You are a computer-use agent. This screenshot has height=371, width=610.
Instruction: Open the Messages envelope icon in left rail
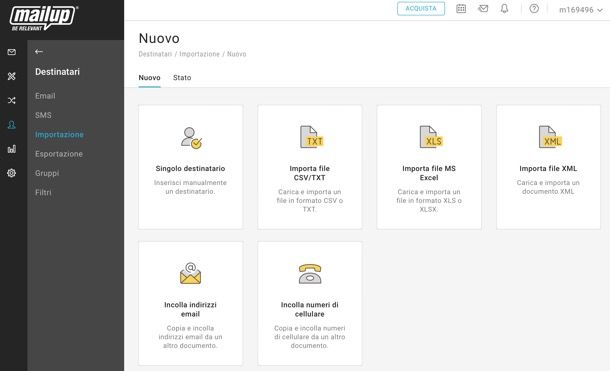coord(12,52)
